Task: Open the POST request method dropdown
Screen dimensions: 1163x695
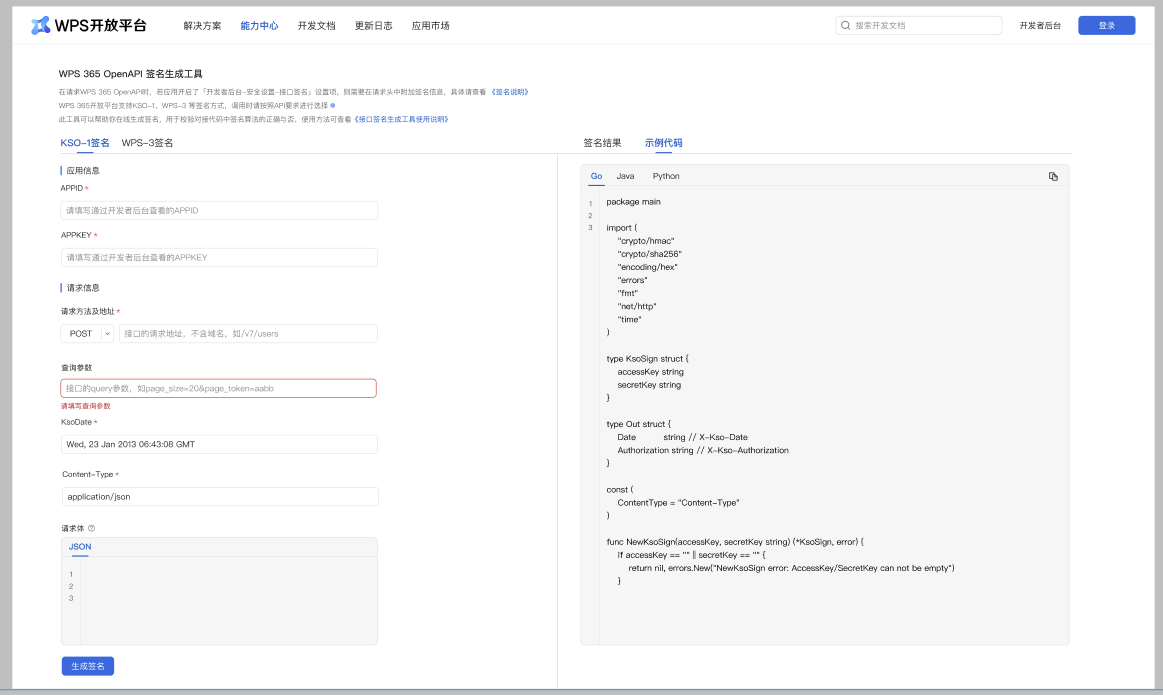Action: 108,334
